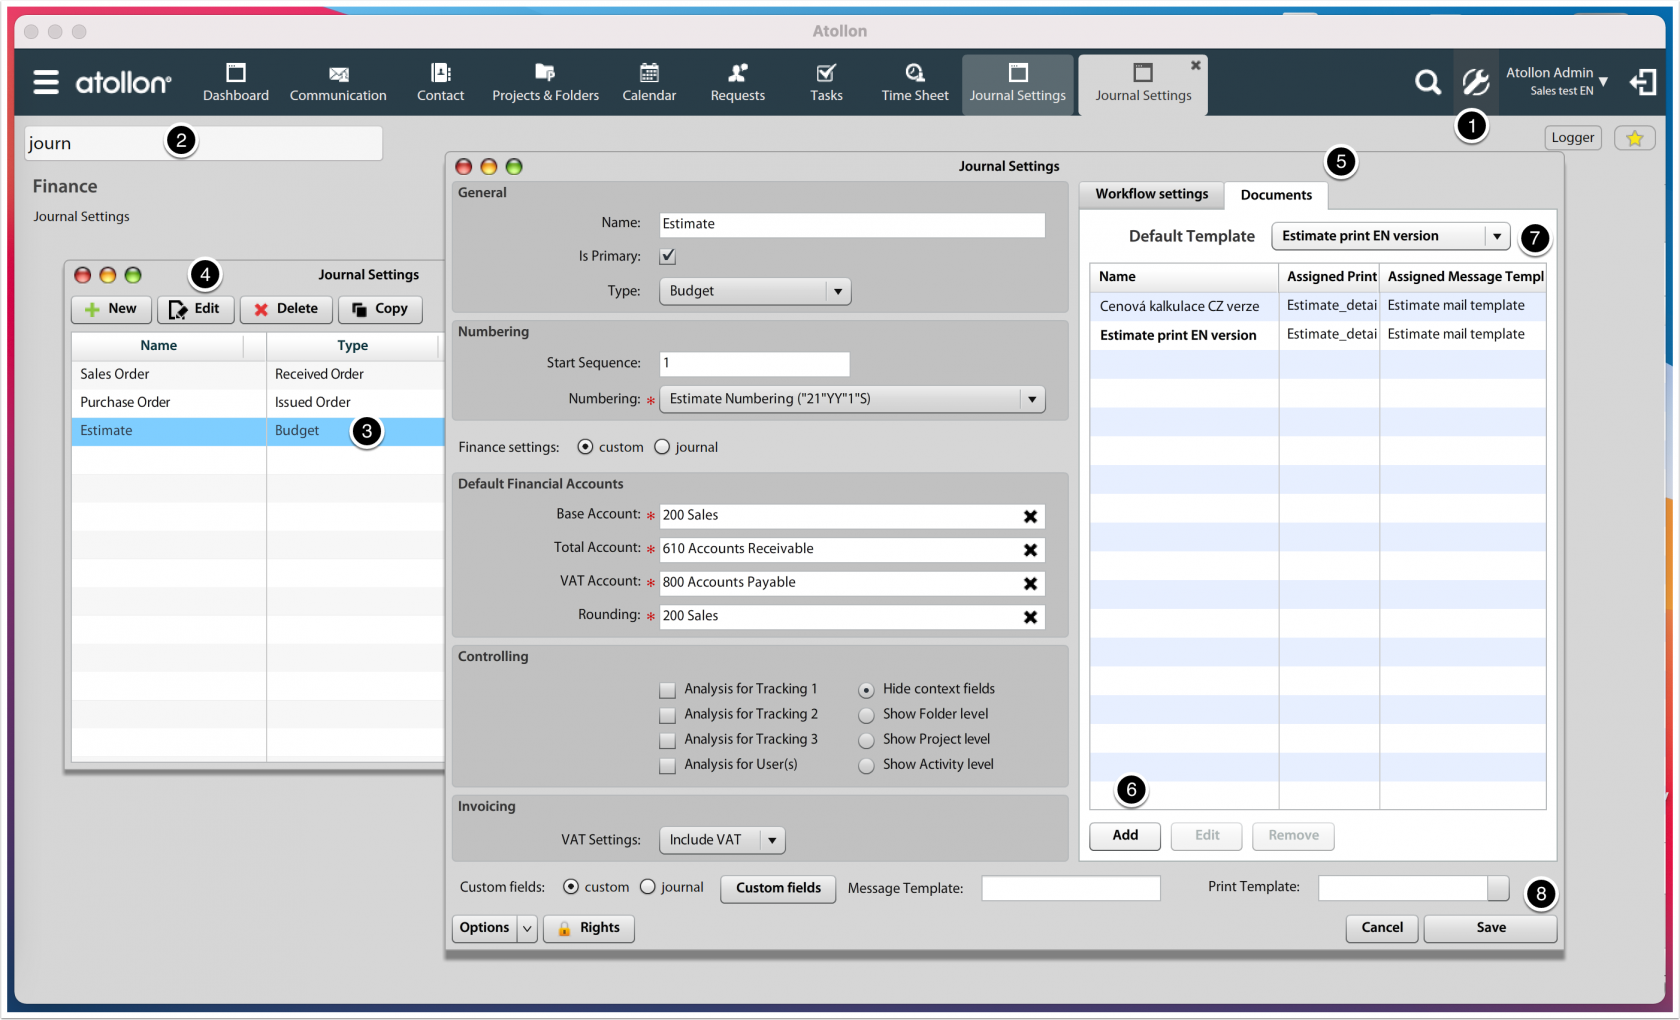
Task: Enable Analysis for Tracking 3
Action: pos(667,740)
